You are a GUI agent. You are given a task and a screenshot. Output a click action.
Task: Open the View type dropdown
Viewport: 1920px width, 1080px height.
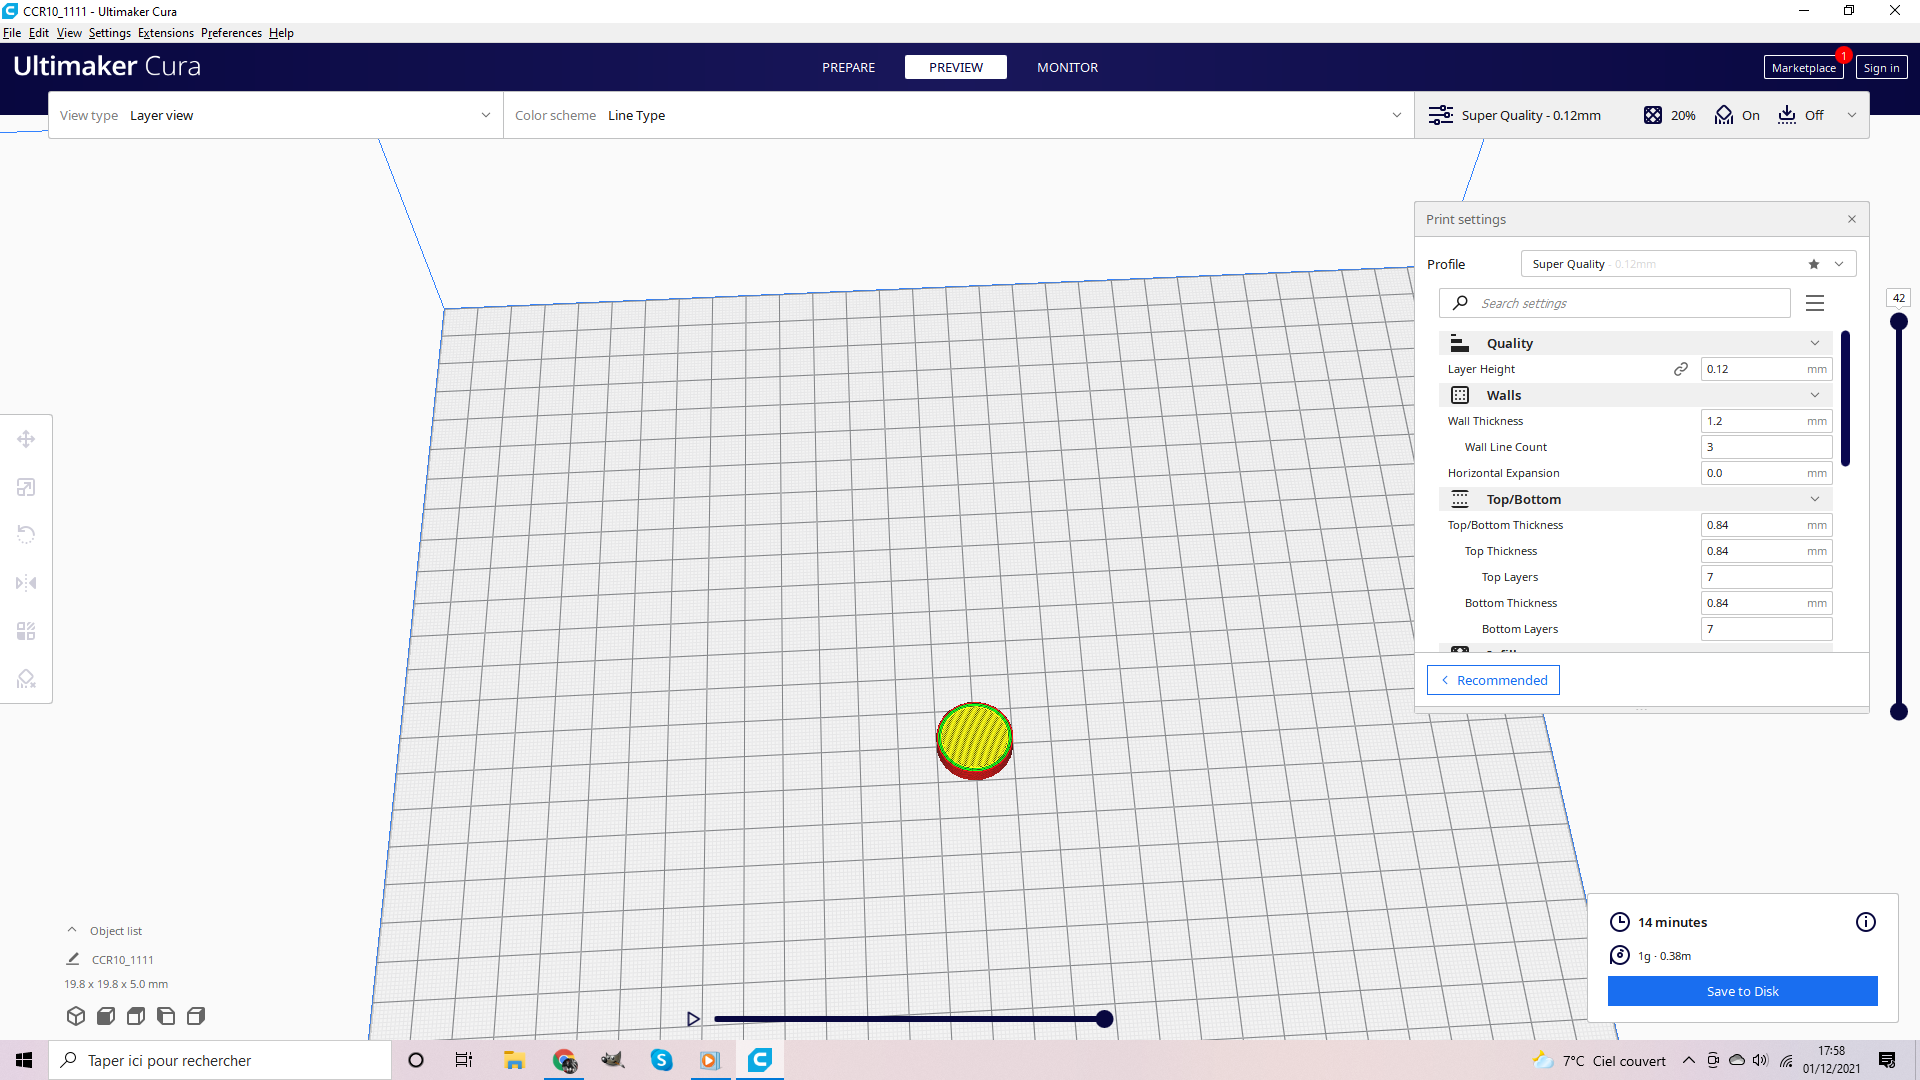click(276, 115)
